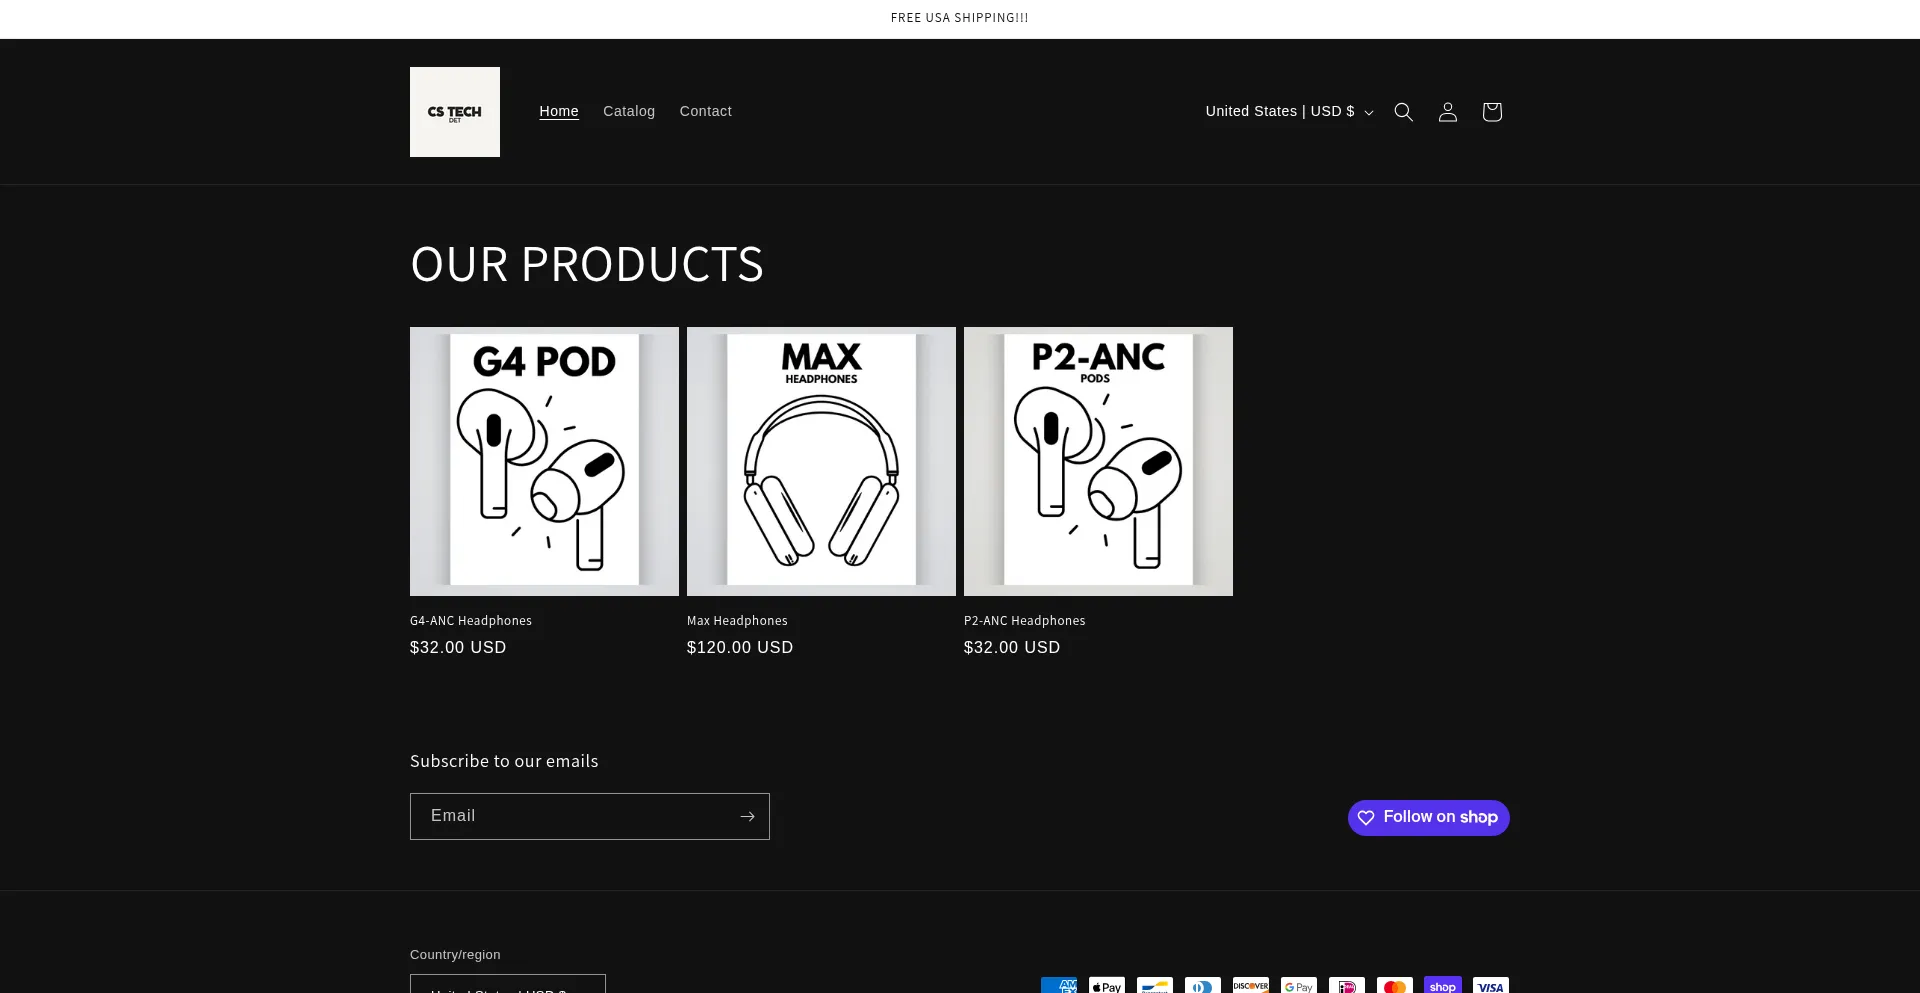
Task: Click the account login person icon
Action: tap(1448, 112)
